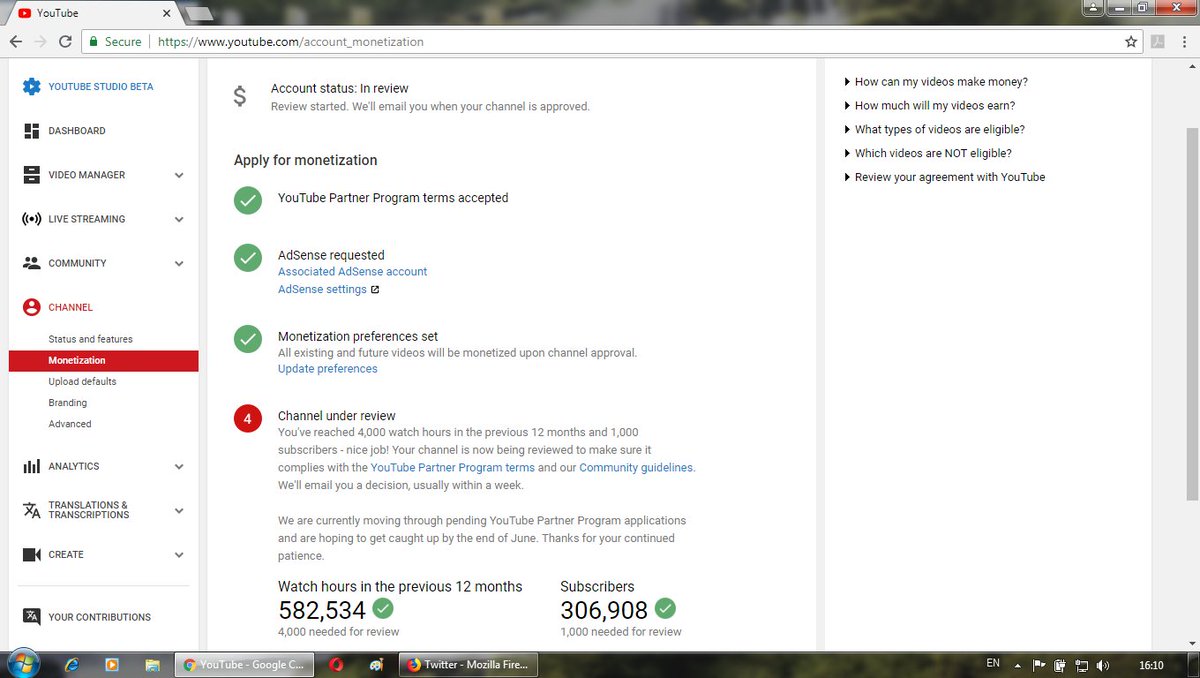Open the Chrome three-dot menu
Screen dimensions: 1200x678
(1184, 42)
